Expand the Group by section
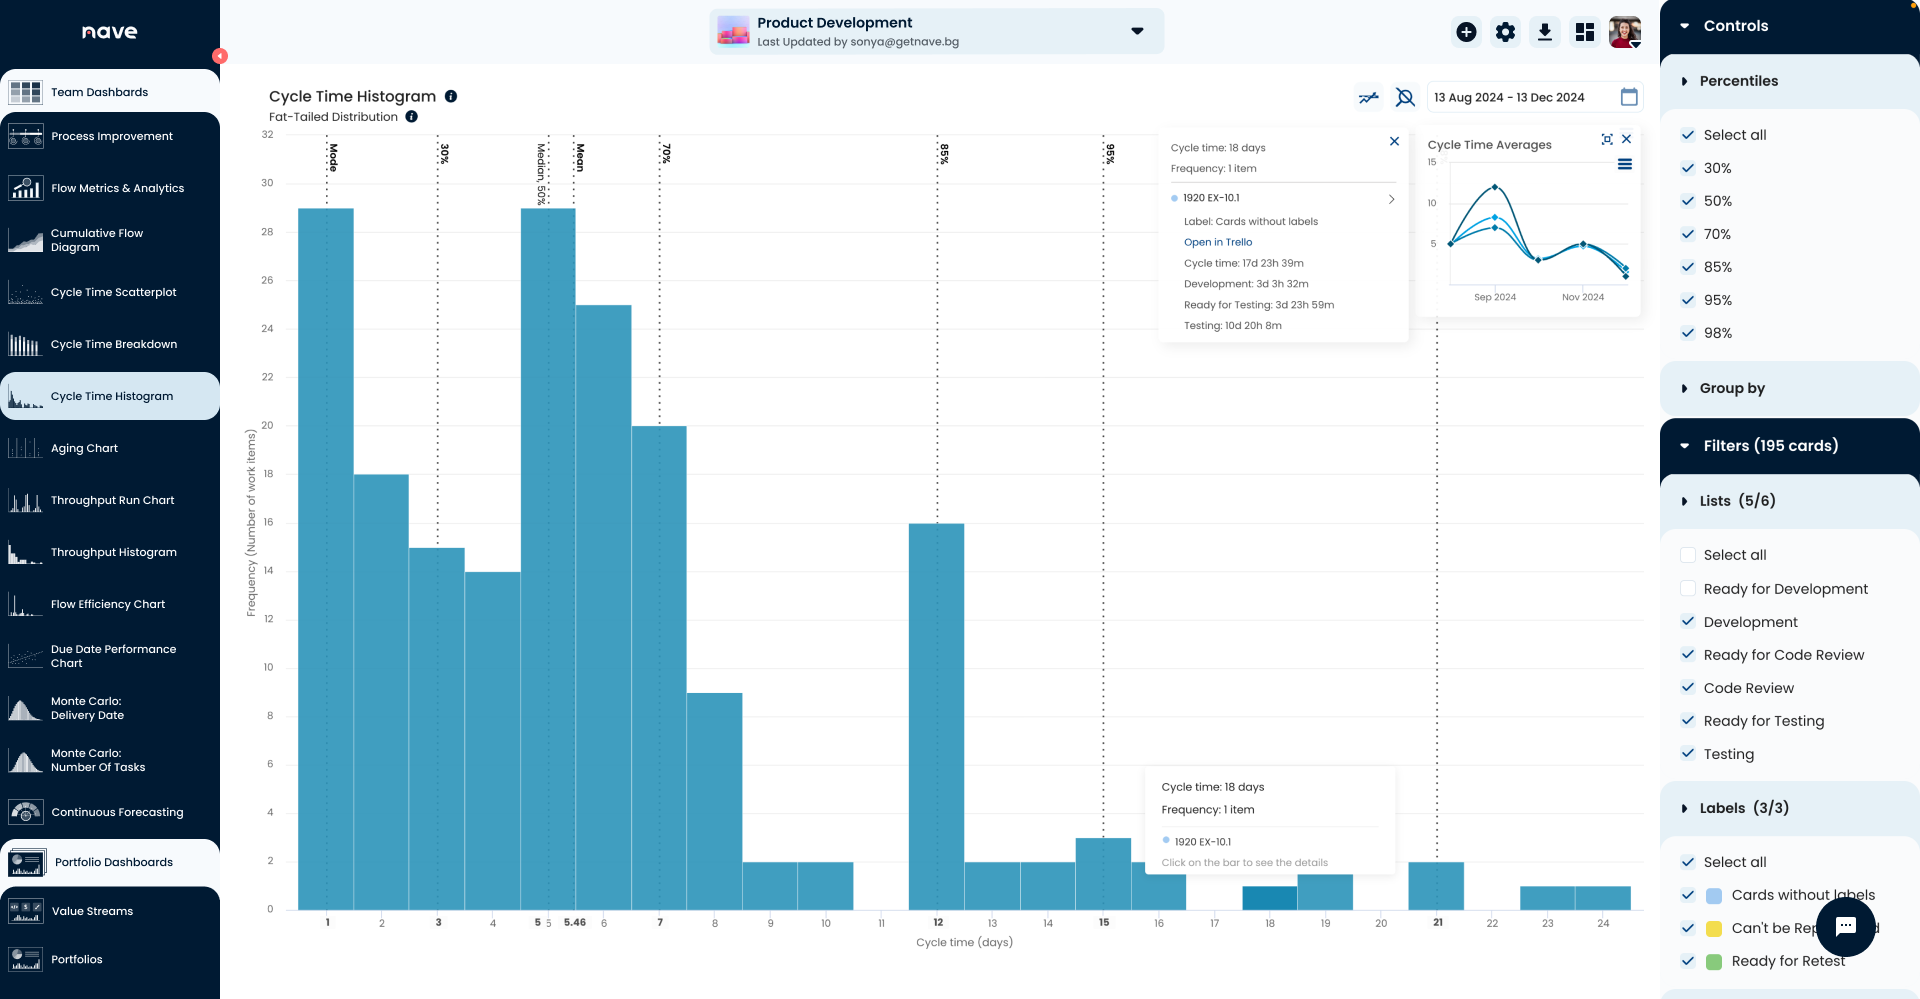 [1686, 388]
